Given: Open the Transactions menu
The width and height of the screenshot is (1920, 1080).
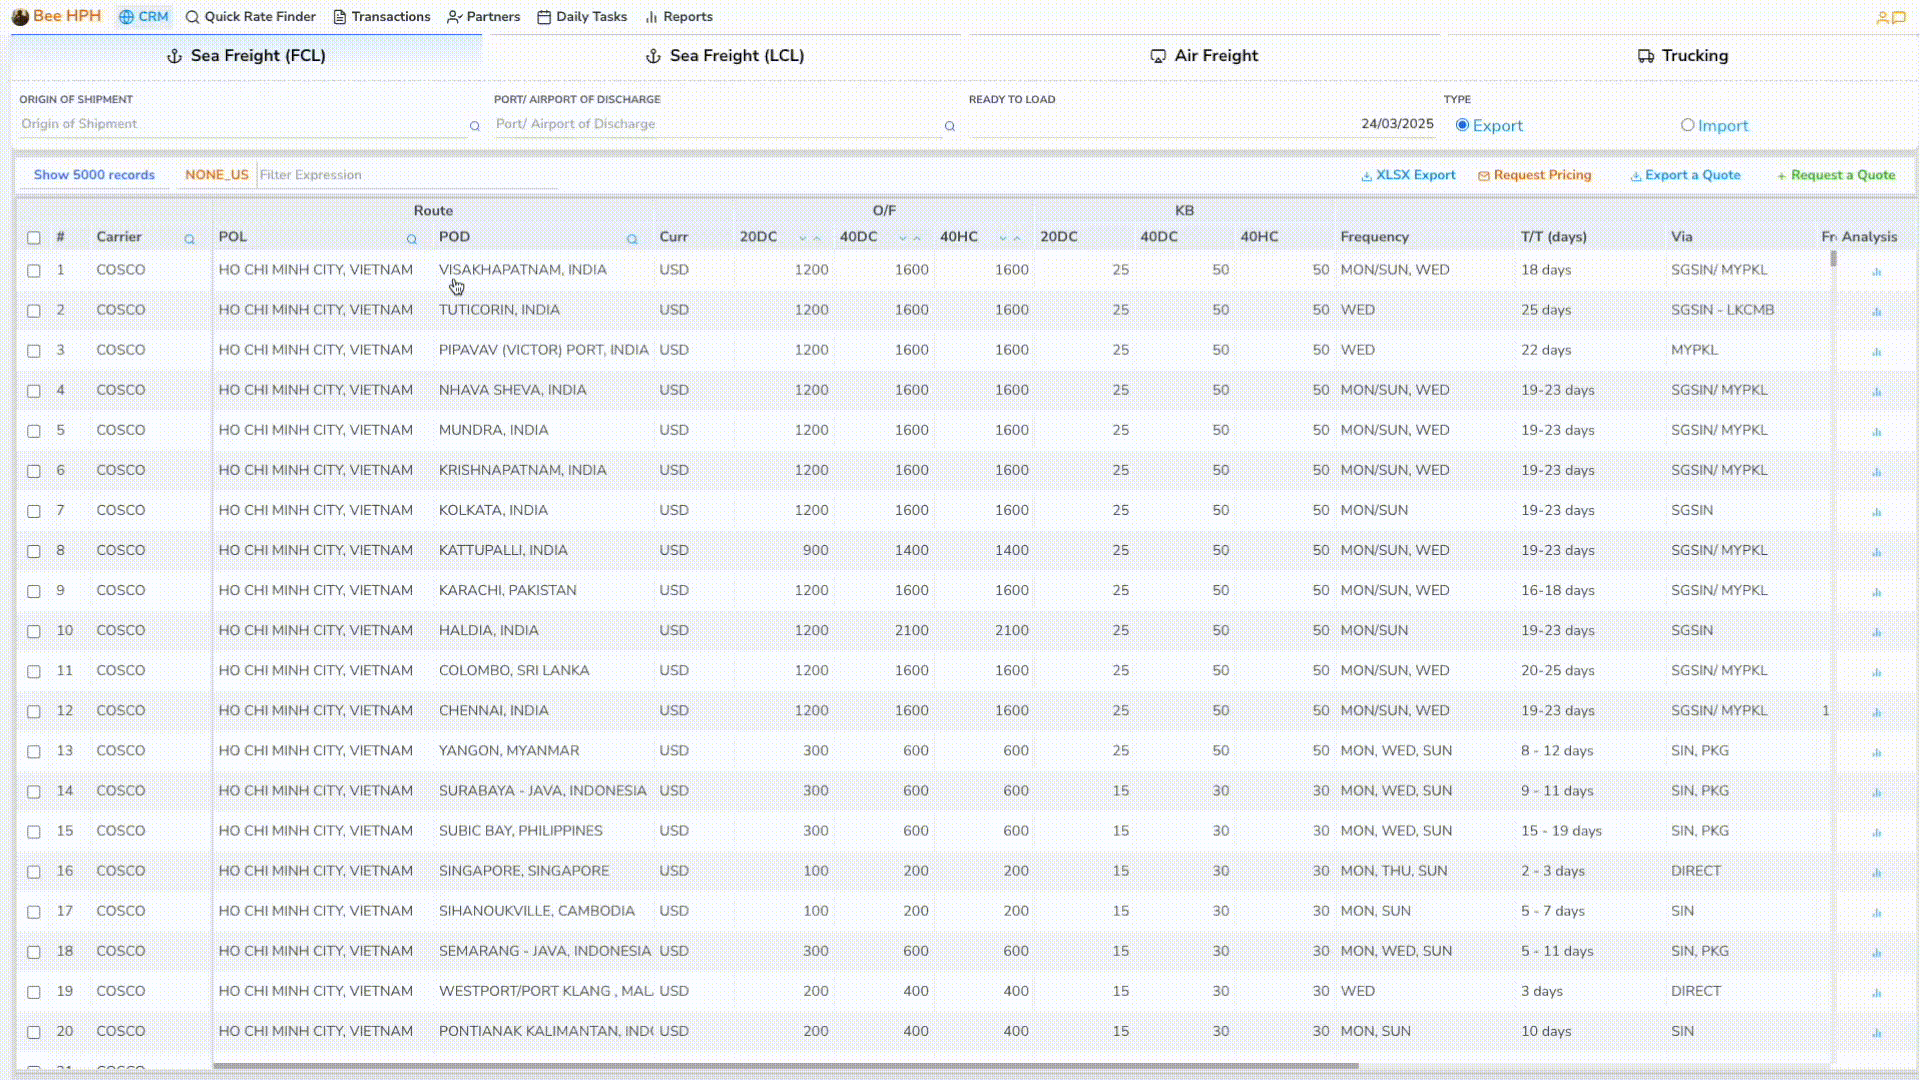Looking at the screenshot, I should click(x=382, y=17).
